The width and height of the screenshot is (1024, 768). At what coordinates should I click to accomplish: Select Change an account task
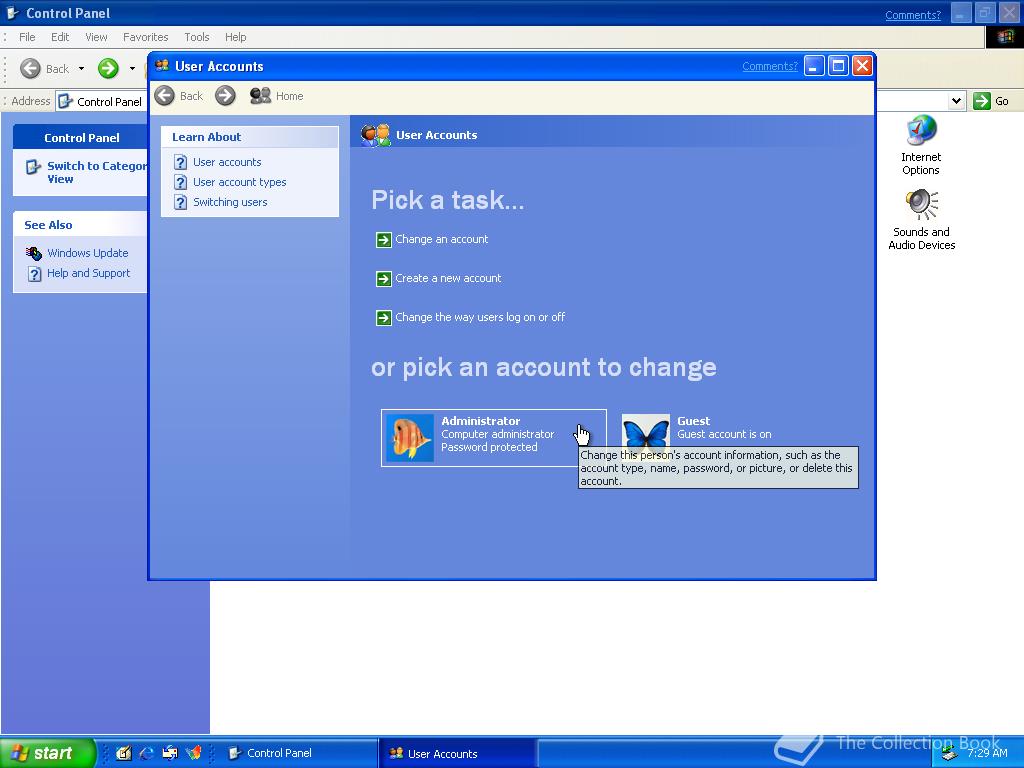point(441,239)
